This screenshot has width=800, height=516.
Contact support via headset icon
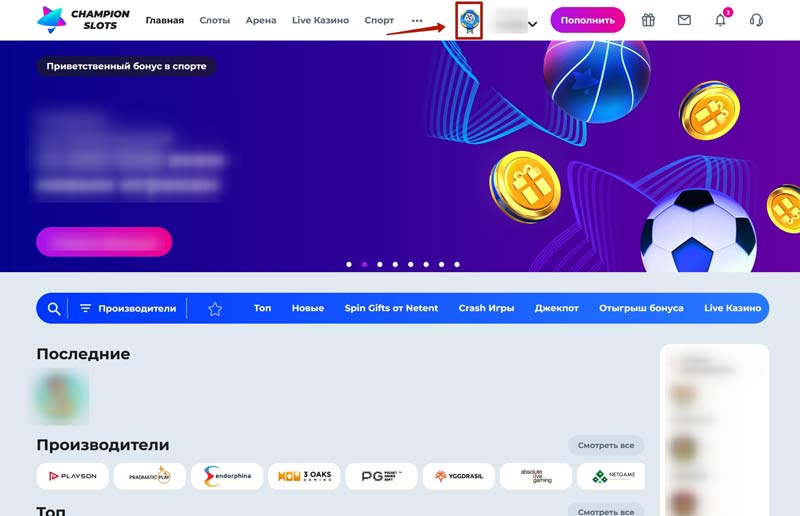click(756, 20)
